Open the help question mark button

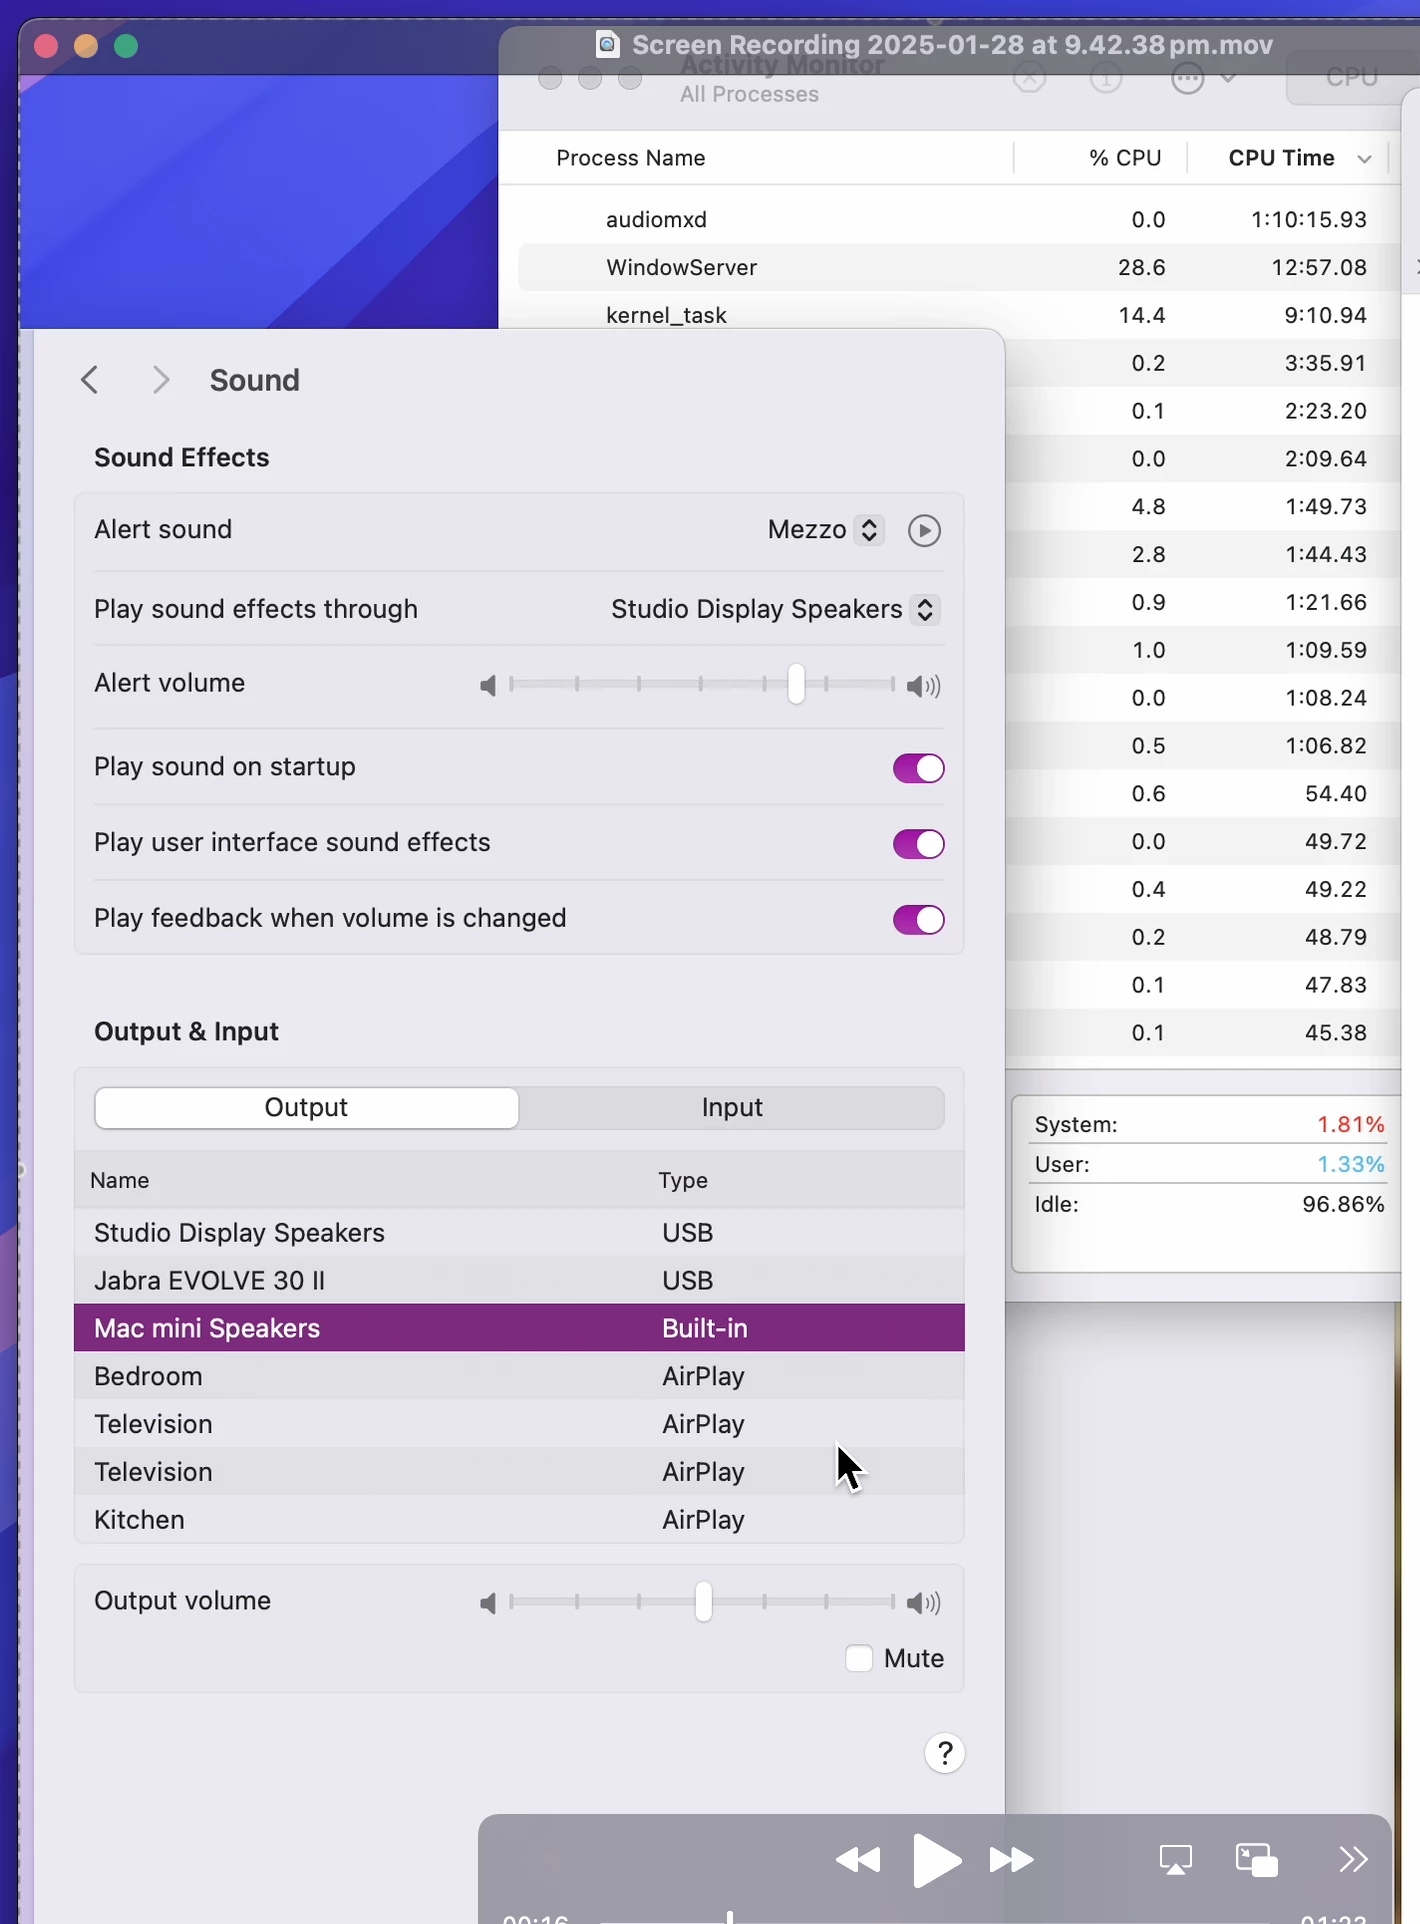click(945, 1753)
